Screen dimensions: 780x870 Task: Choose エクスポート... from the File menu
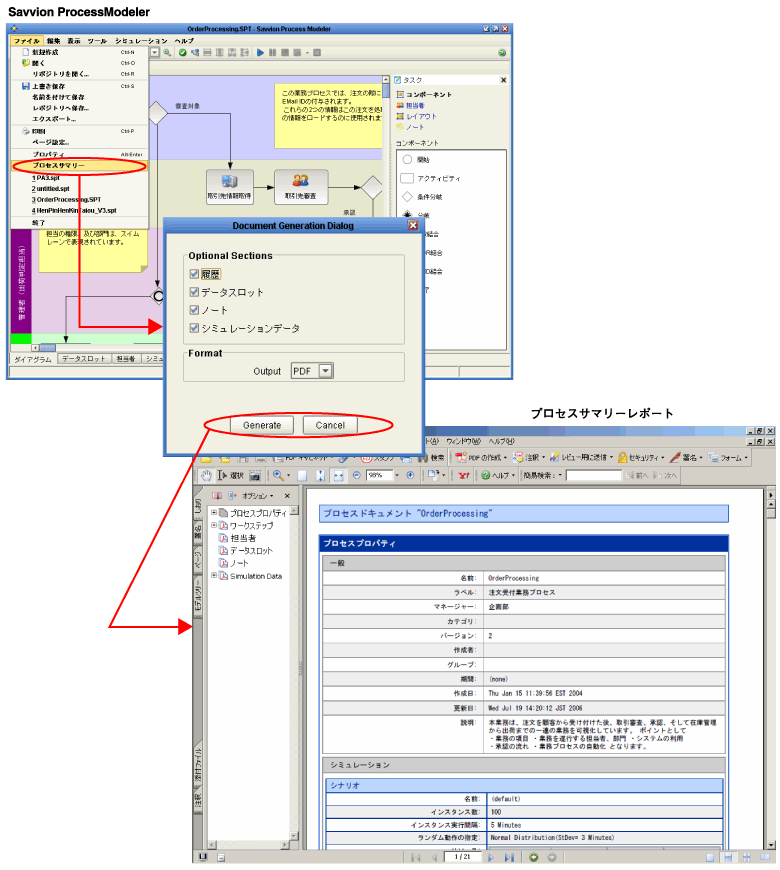coord(79,119)
